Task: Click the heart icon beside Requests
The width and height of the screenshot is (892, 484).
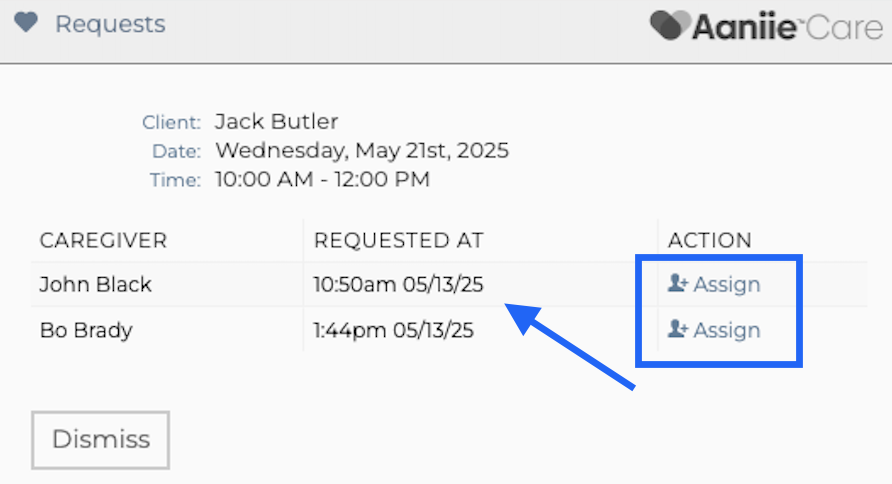Action: point(26,23)
